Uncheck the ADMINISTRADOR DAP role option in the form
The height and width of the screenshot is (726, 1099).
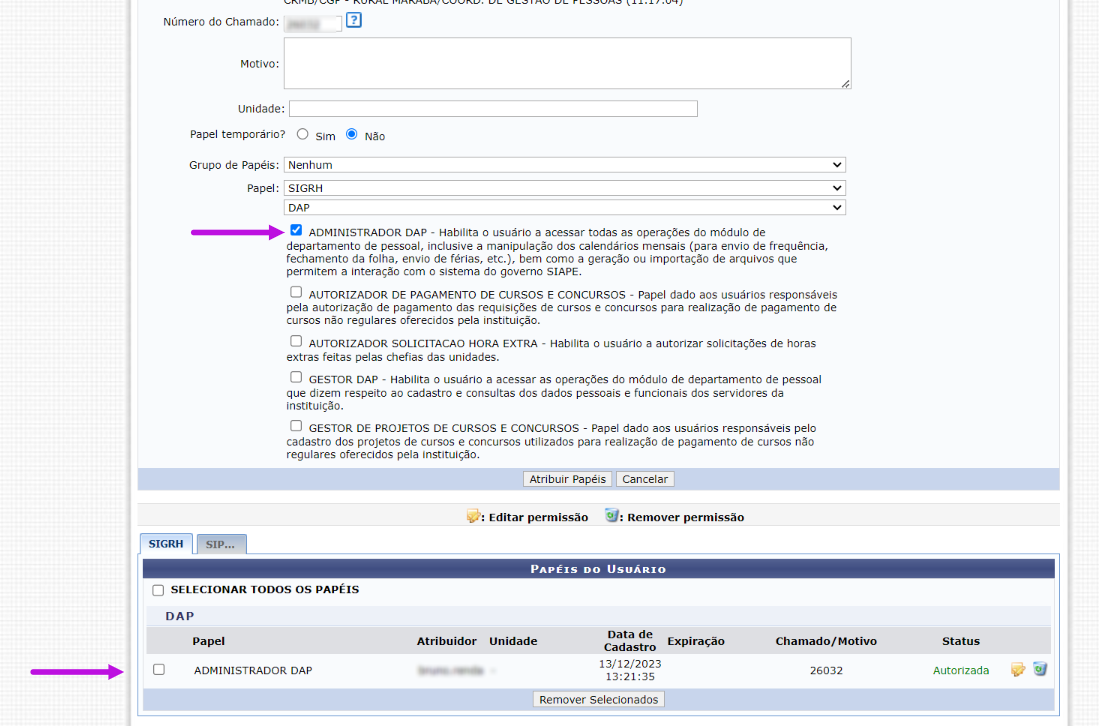coord(296,230)
